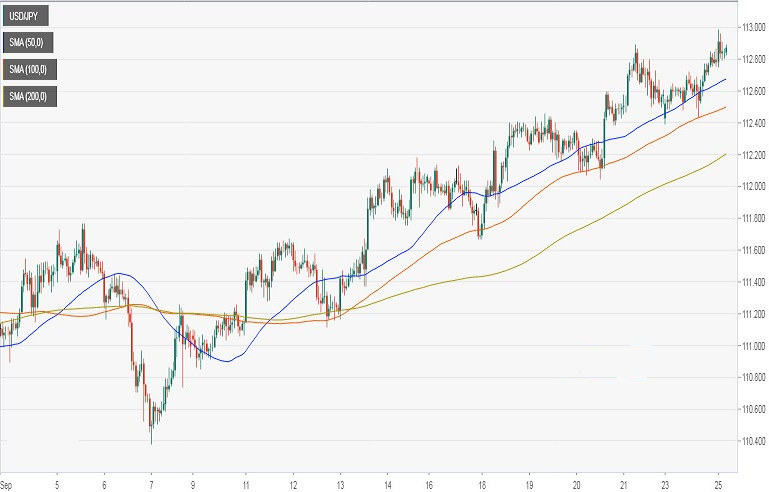
Task: Select date 7 on the time axis
Action: tap(150, 484)
